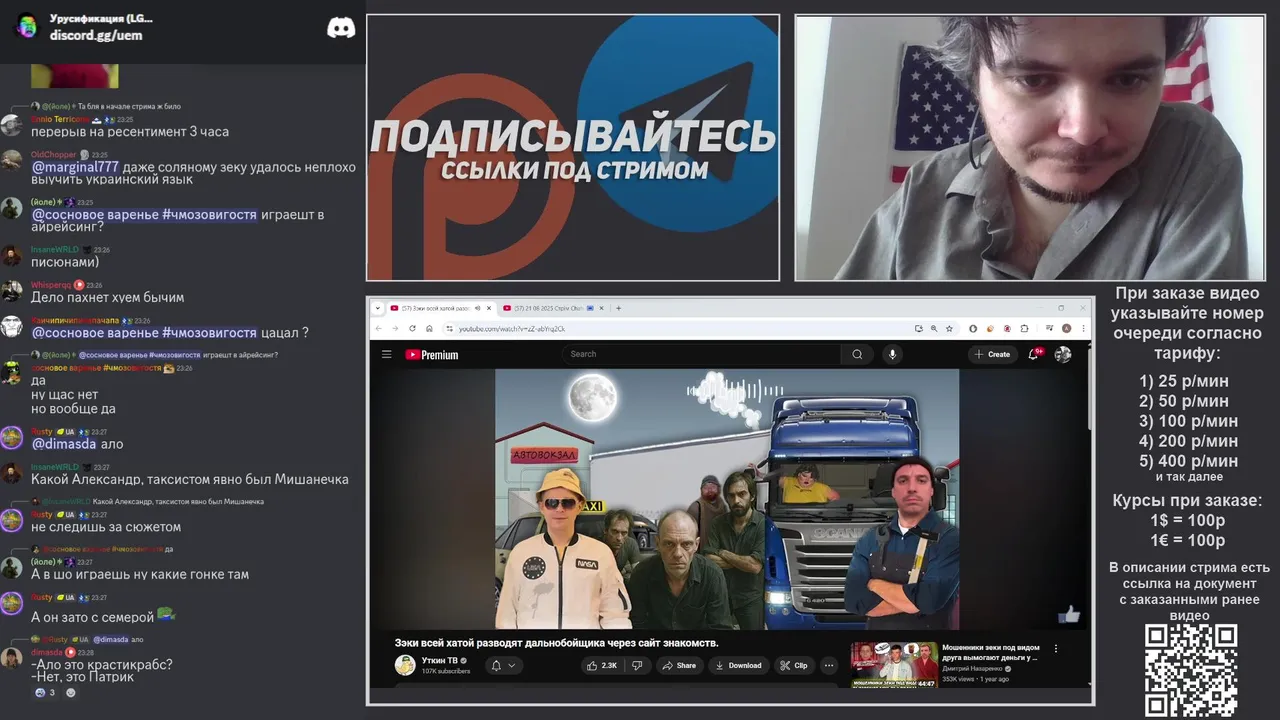Open recommended video 'Мошенники зеки под видом'

tap(990, 652)
